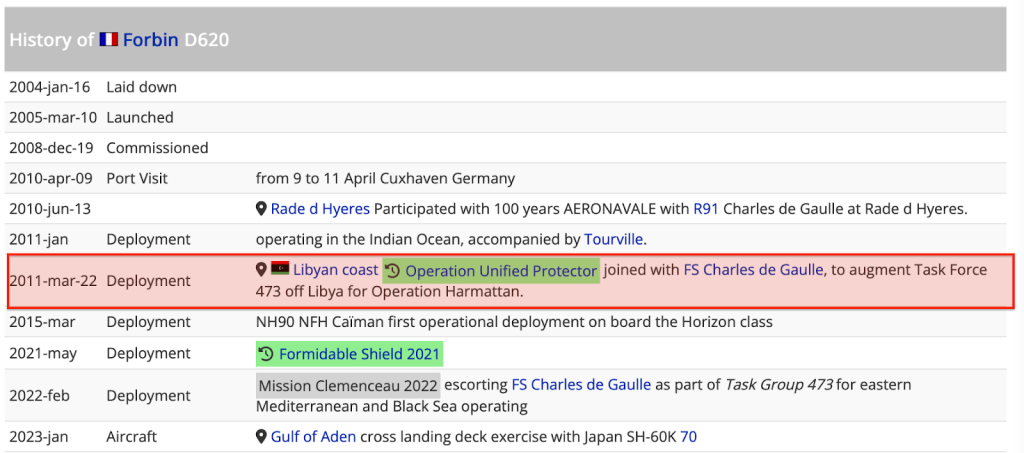The width and height of the screenshot is (1024, 453).
Task: Click the highlighted 2011-mar-22 date cell
Action: pos(53,281)
